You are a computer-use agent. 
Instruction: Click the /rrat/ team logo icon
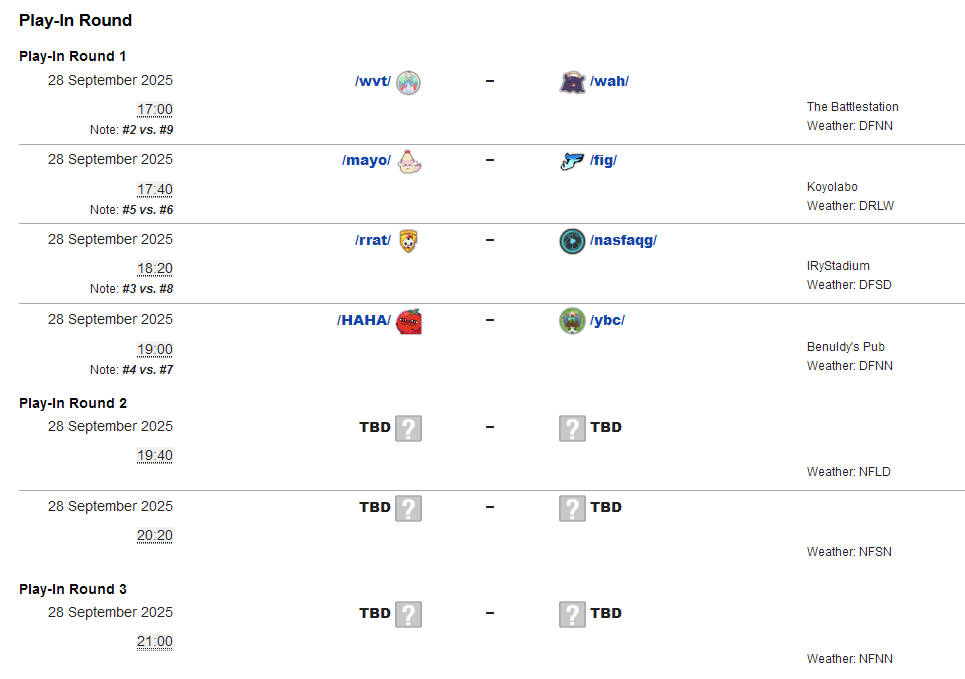(408, 241)
